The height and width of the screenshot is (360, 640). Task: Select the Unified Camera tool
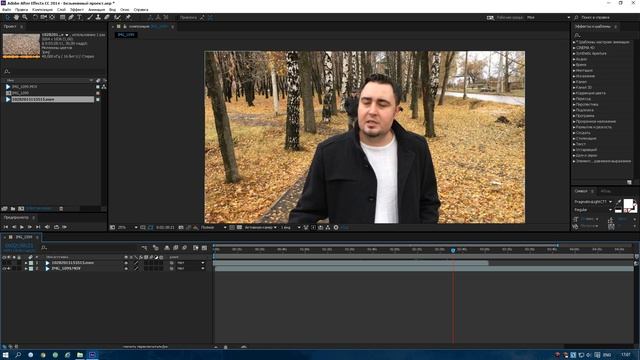[43, 18]
